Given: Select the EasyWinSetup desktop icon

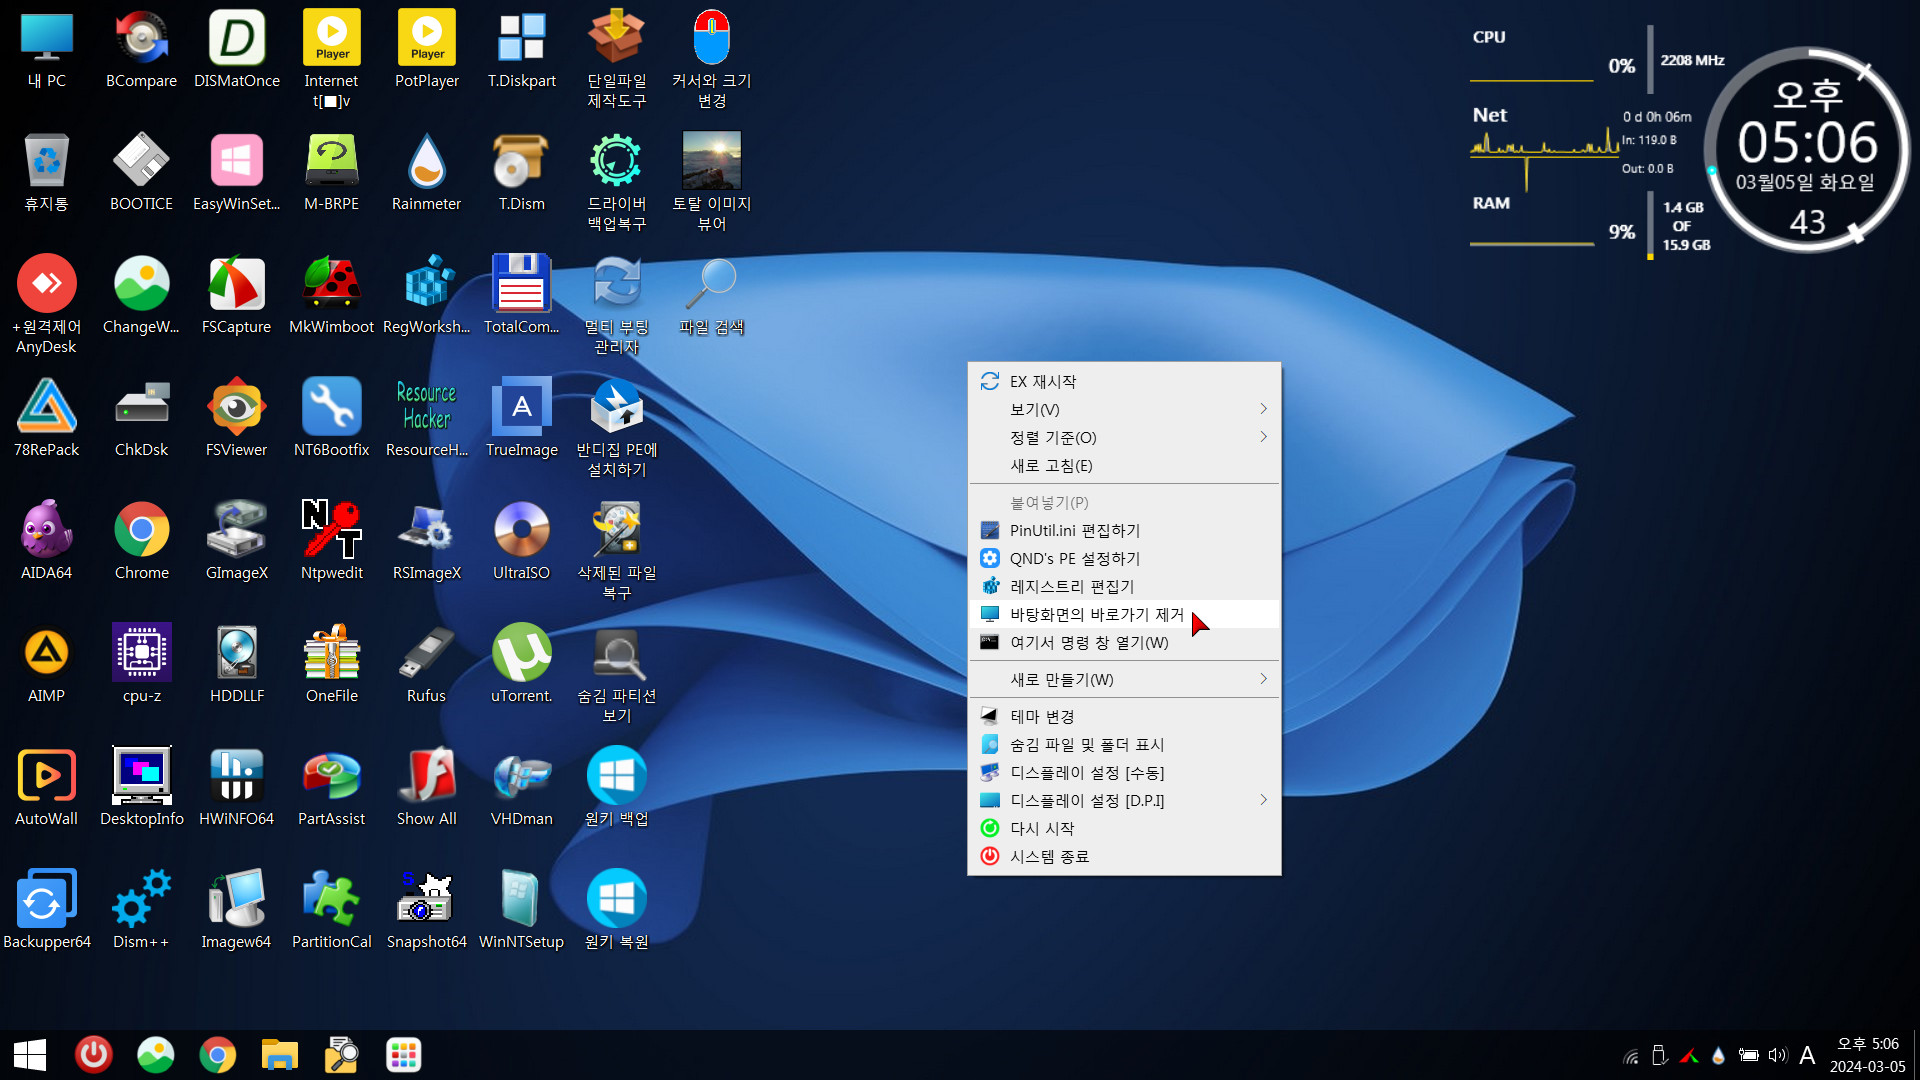Looking at the screenshot, I should pyautogui.click(x=237, y=172).
